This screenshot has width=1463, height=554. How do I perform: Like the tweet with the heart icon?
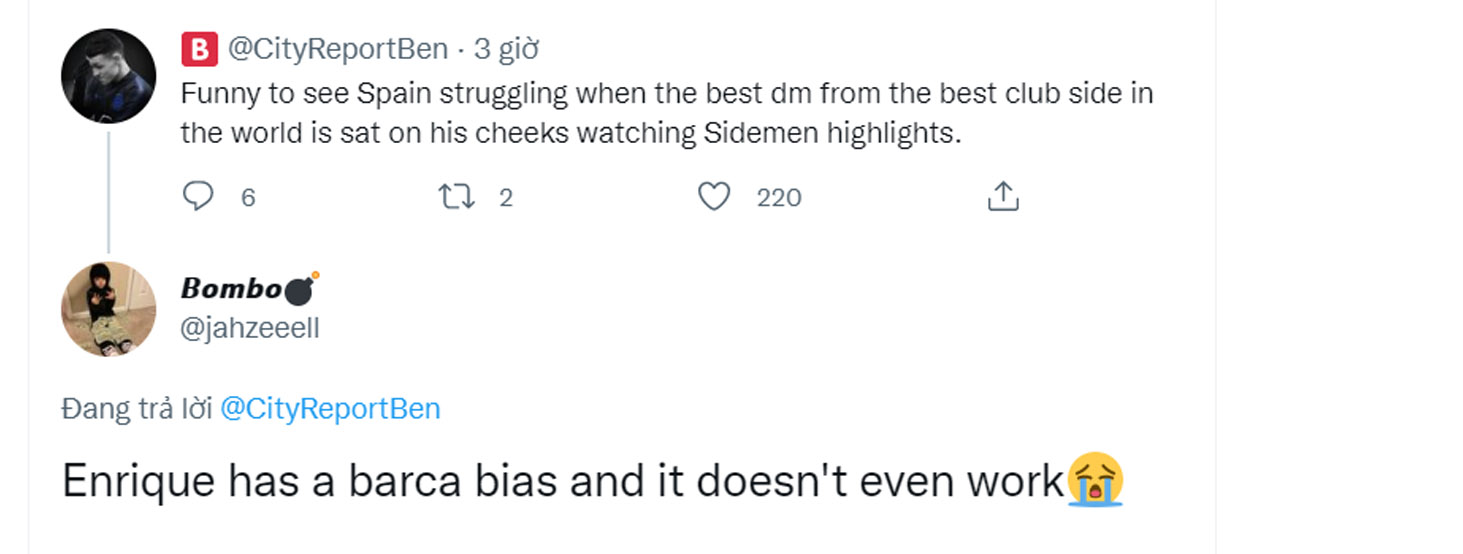pyautogui.click(x=713, y=196)
